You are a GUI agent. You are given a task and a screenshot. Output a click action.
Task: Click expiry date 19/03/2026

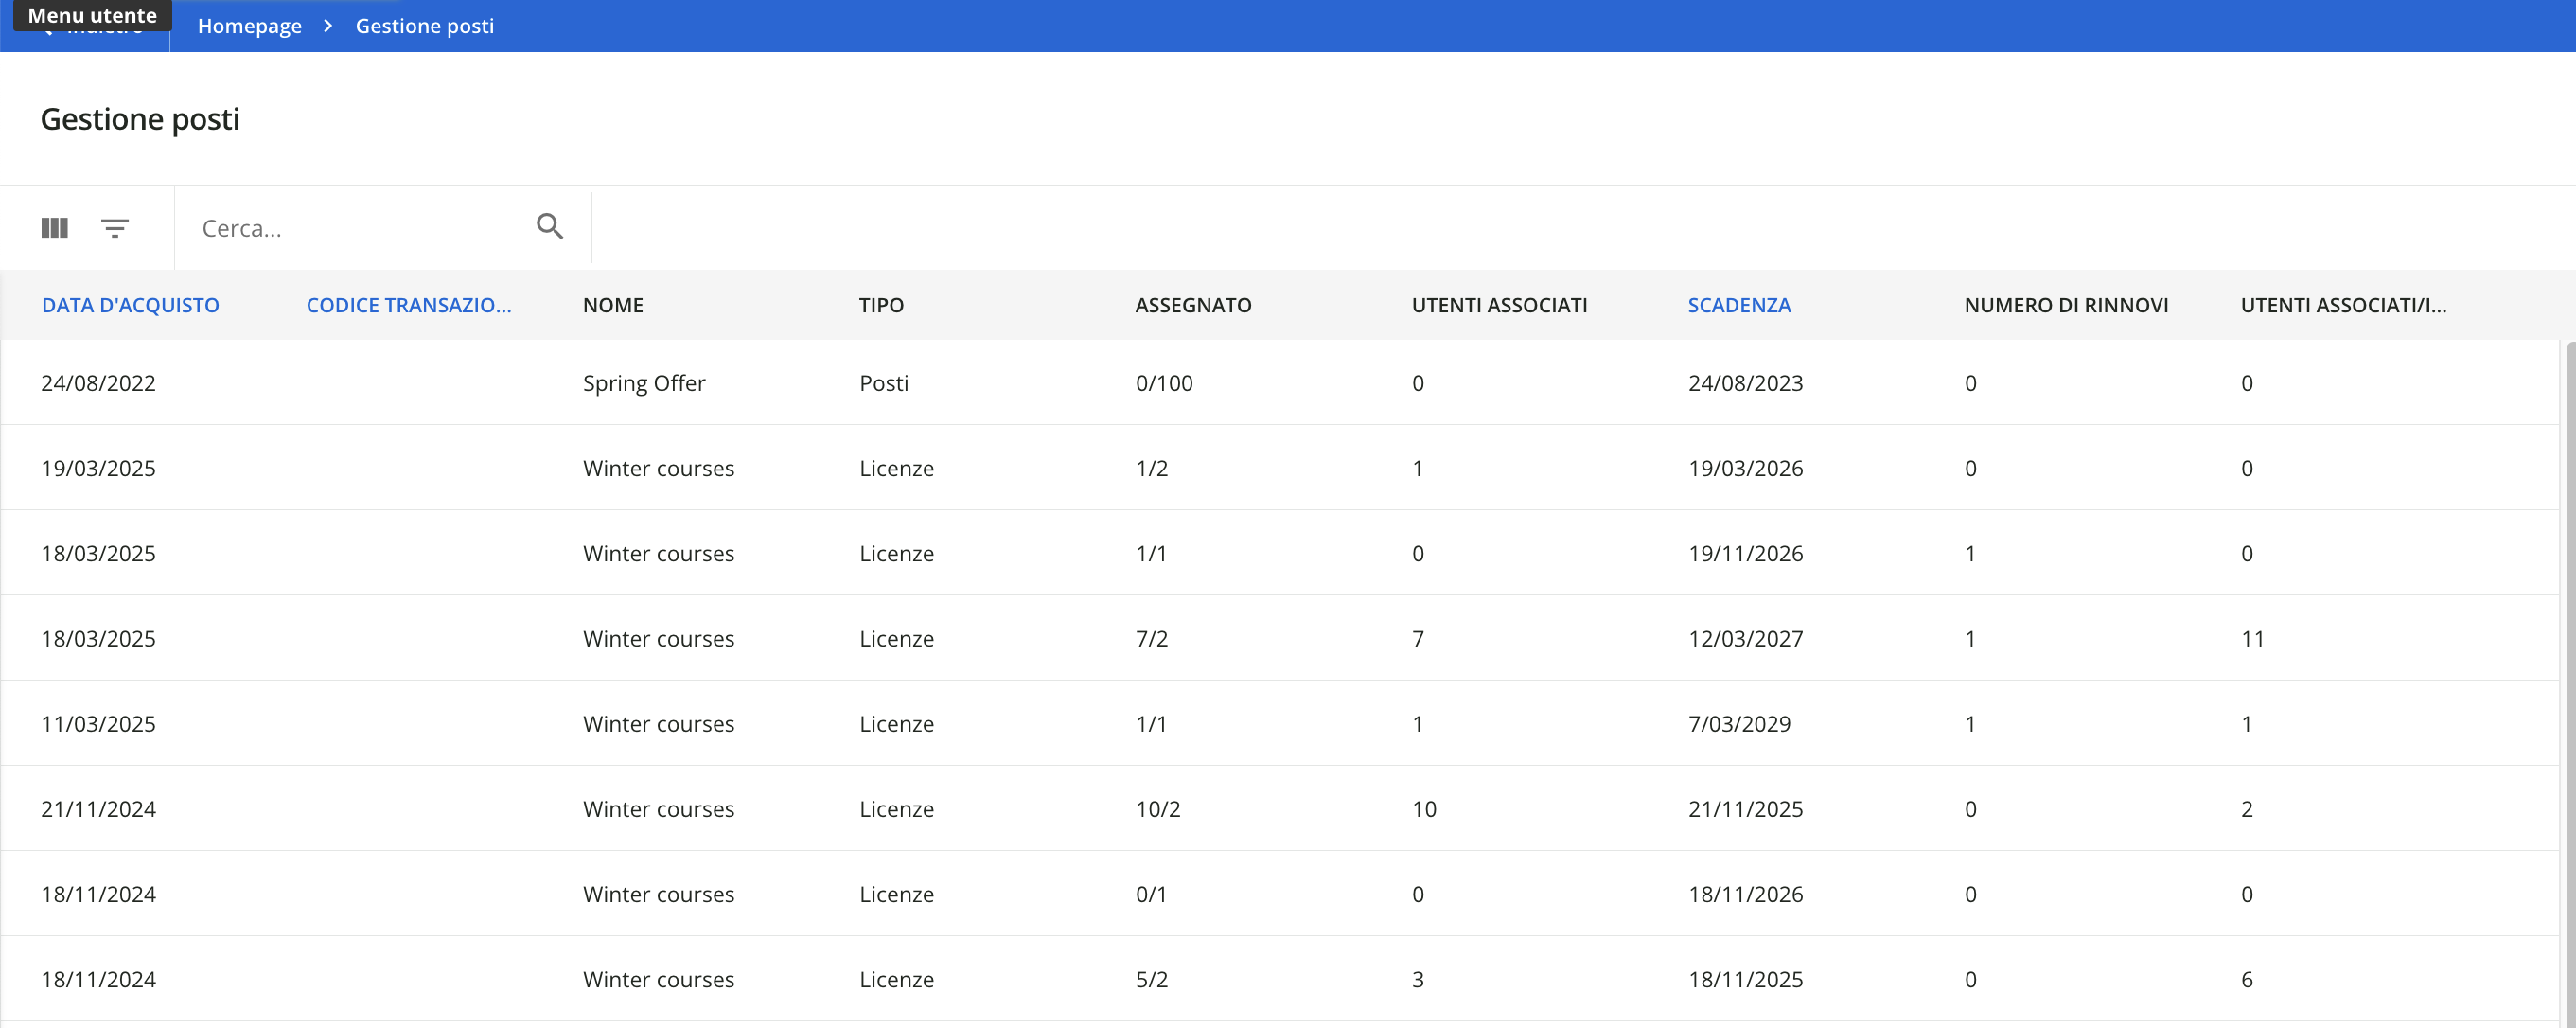(1745, 468)
